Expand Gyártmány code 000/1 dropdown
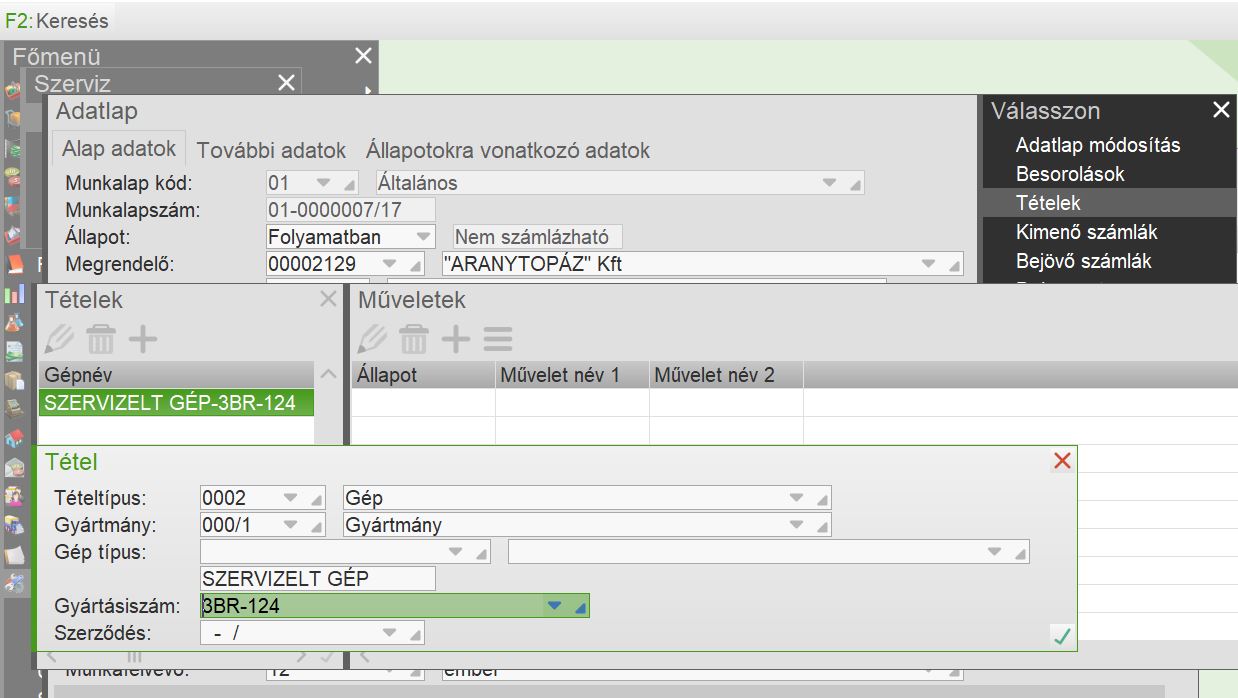1238x698 pixels. tap(291, 525)
